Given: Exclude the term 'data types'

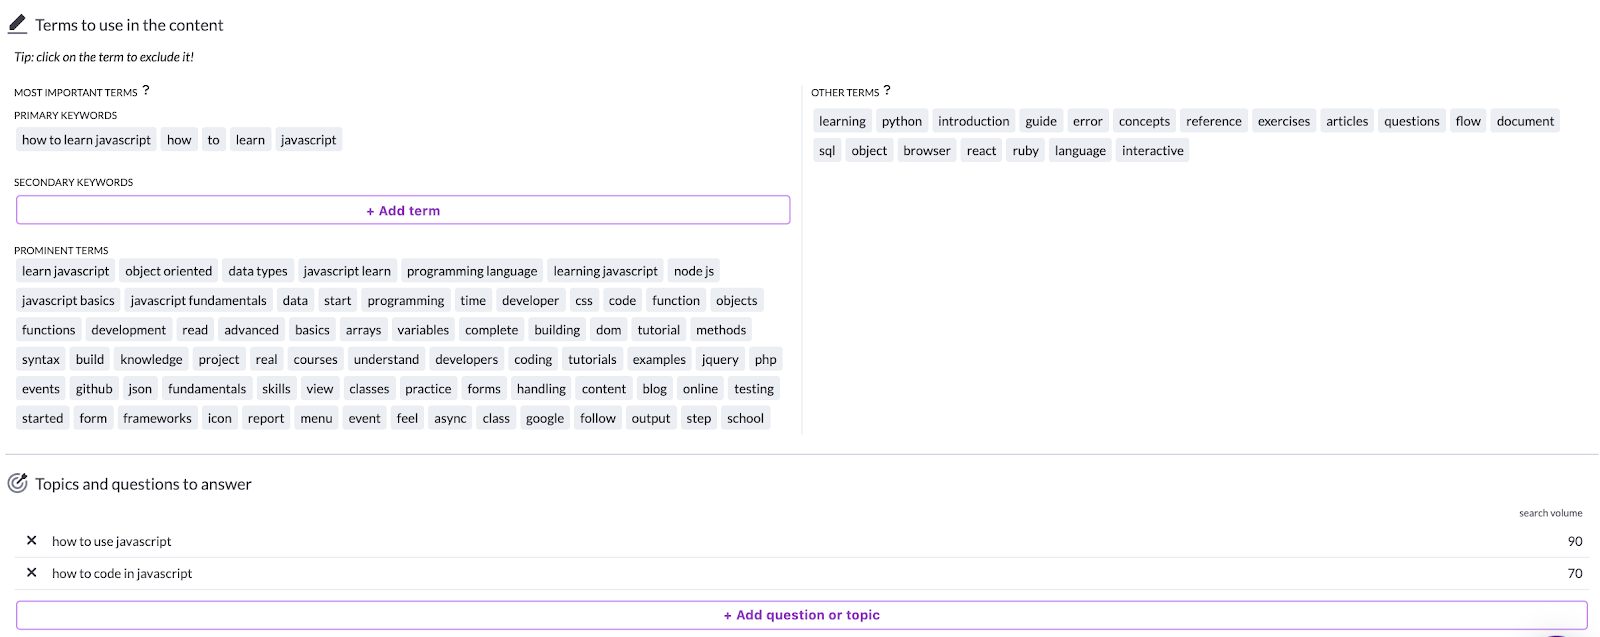Looking at the screenshot, I should click(257, 271).
